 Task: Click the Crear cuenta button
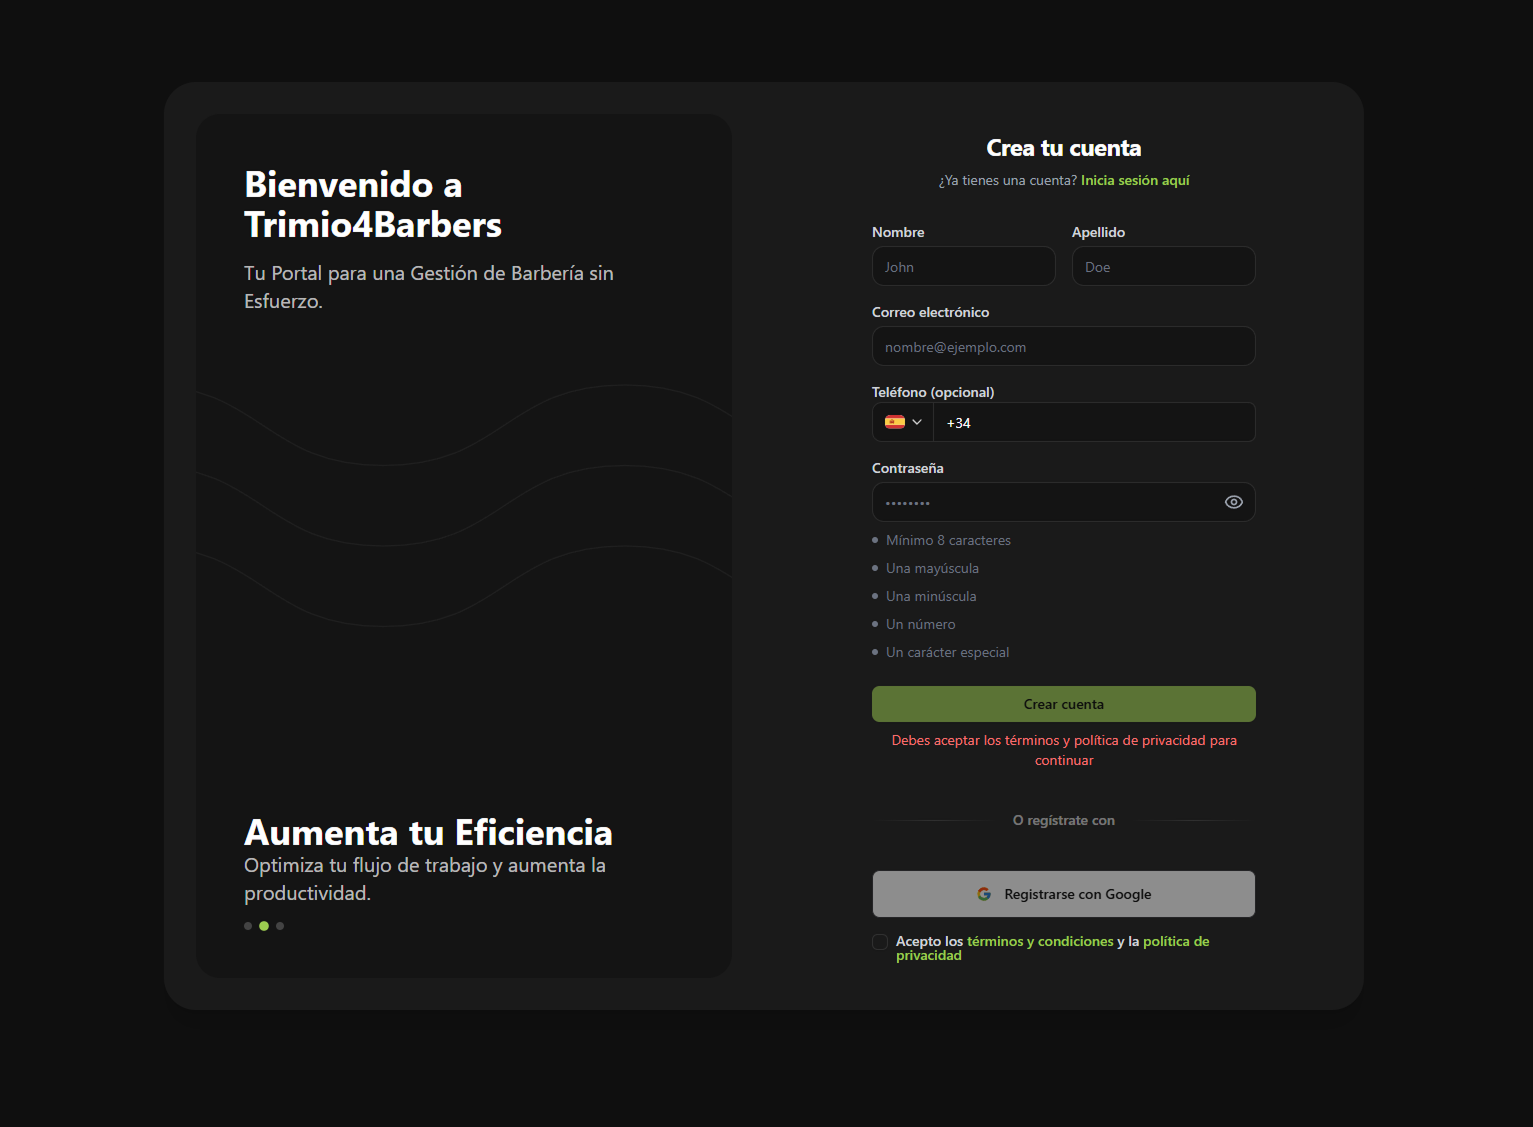(x=1063, y=704)
